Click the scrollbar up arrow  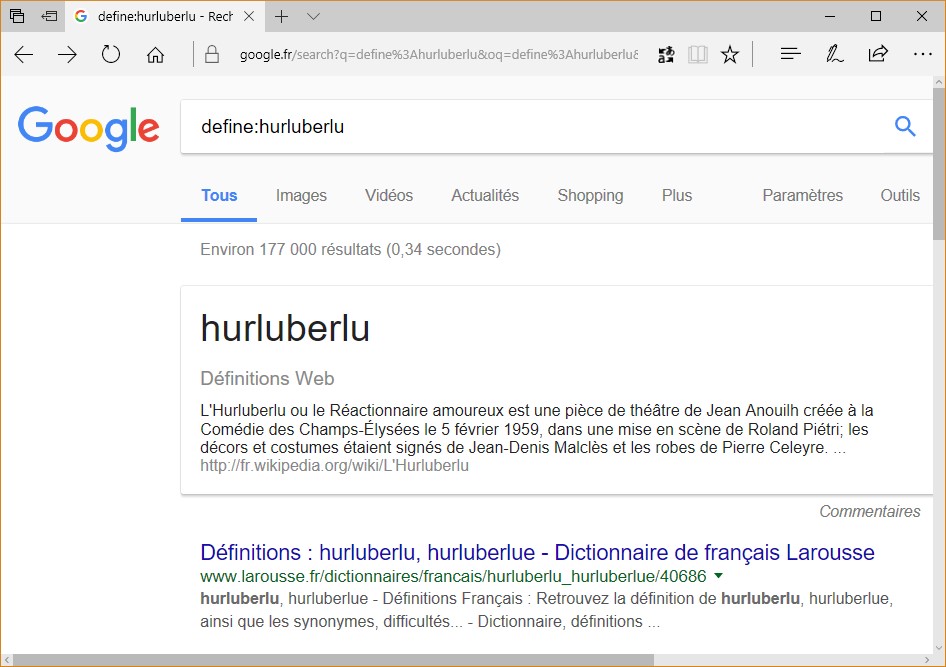click(939, 82)
